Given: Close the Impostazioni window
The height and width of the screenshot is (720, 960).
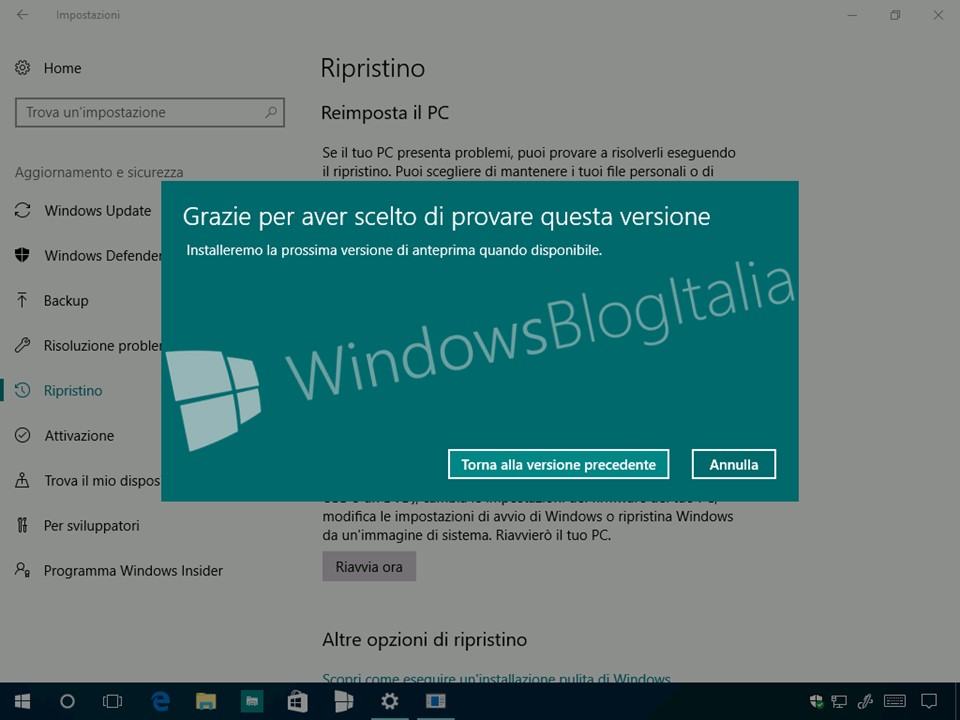Looking at the screenshot, I should [938, 15].
